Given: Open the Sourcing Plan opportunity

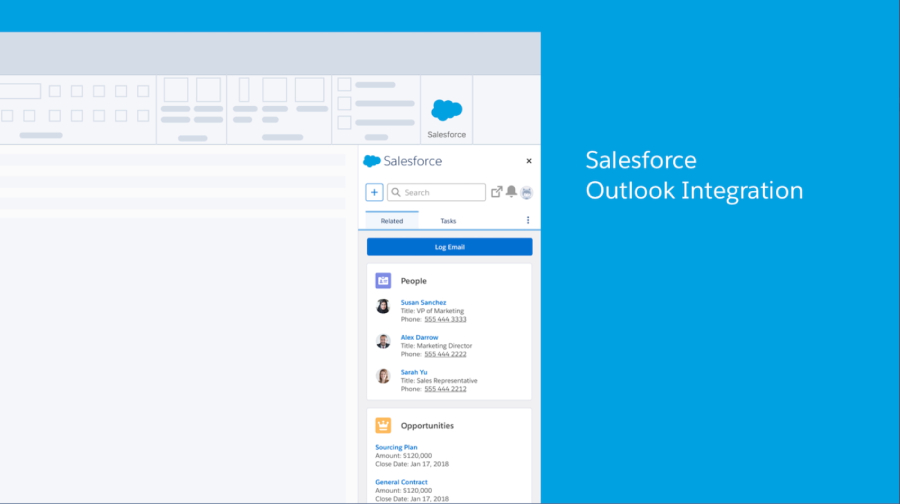Looking at the screenshot, I should (x=396, y=447).
